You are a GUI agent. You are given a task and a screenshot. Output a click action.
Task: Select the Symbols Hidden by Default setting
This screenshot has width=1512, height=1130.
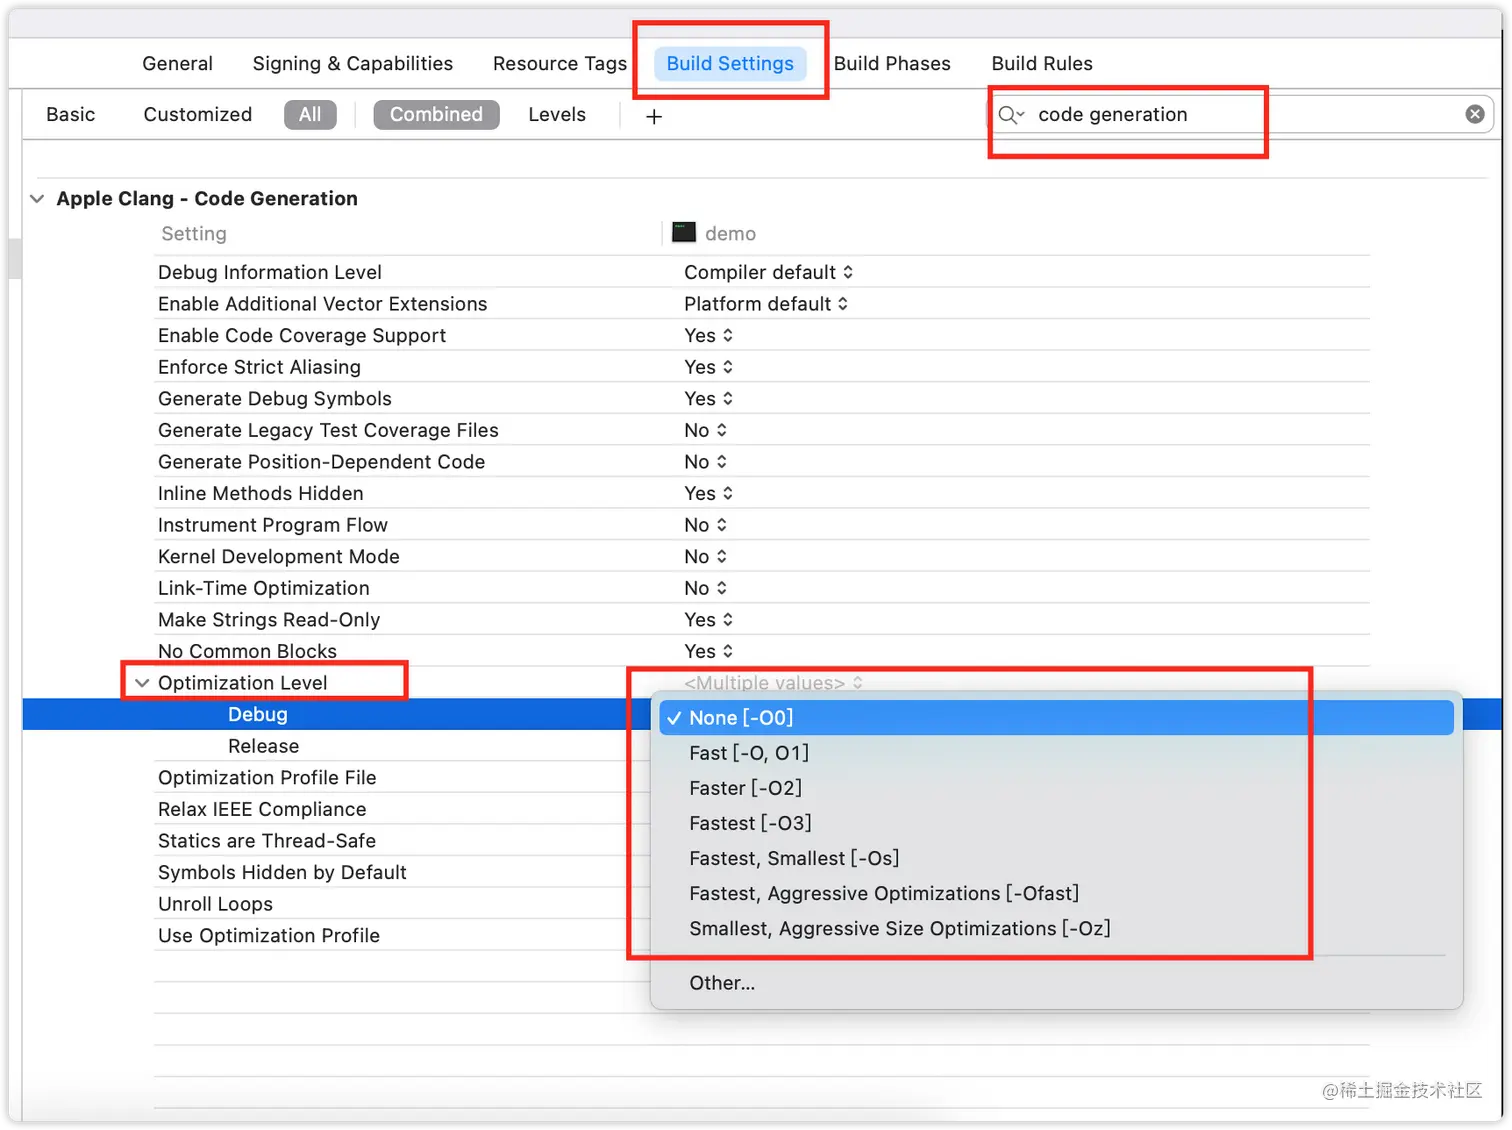(x=282, y=872)
